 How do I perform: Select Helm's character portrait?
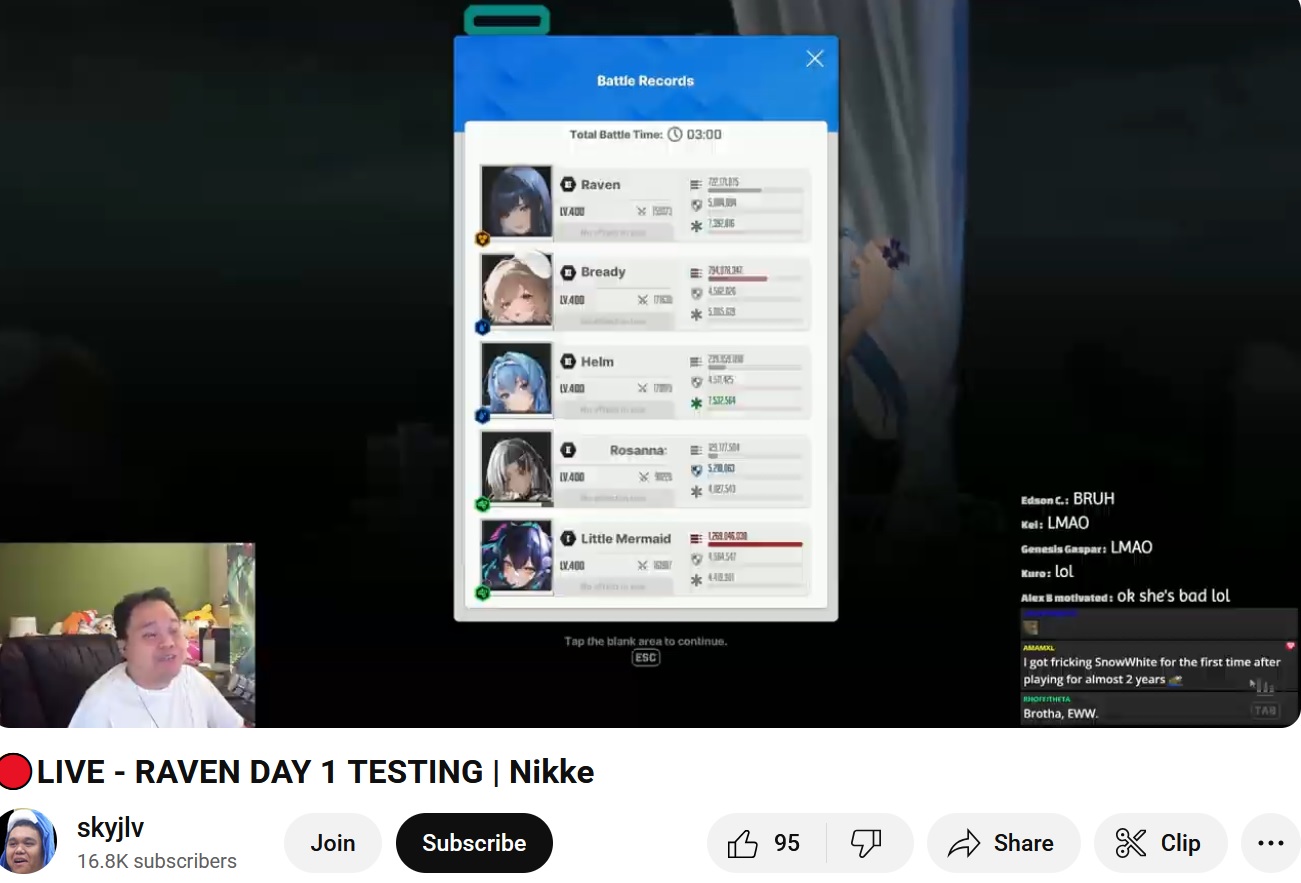[516, 378]
